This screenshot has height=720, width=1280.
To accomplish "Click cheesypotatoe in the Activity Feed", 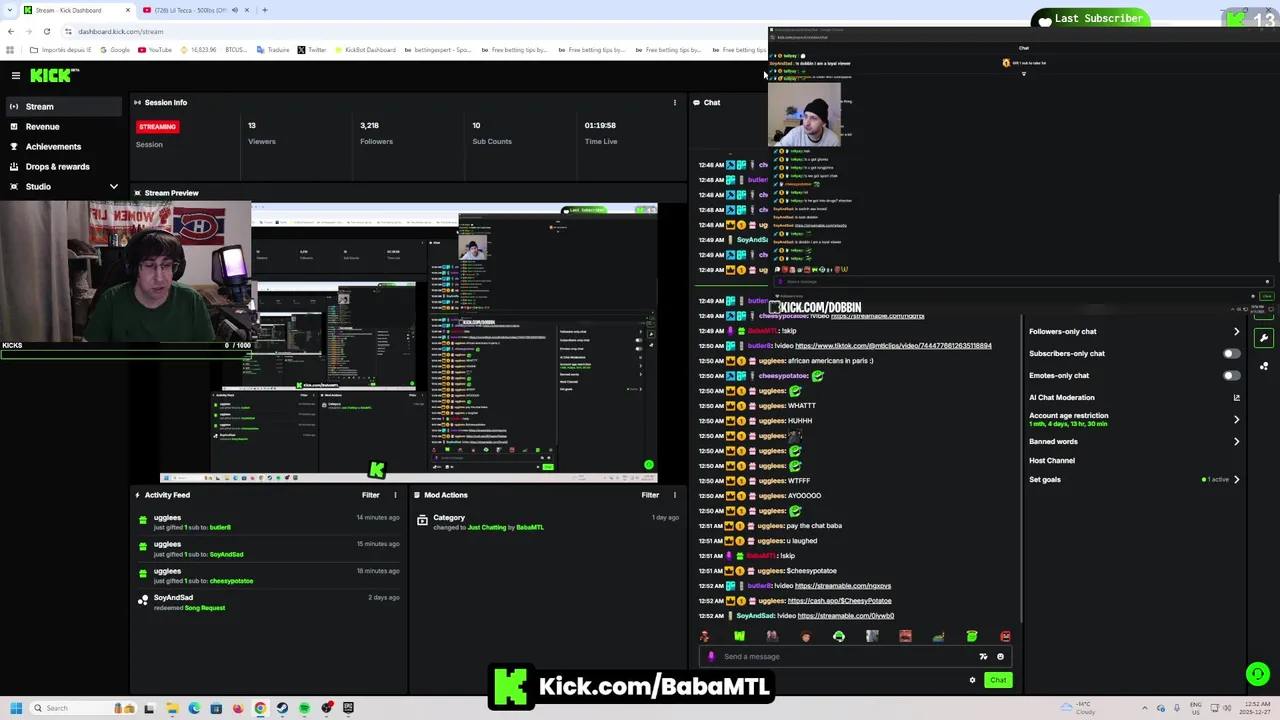I will click(231, 581).
